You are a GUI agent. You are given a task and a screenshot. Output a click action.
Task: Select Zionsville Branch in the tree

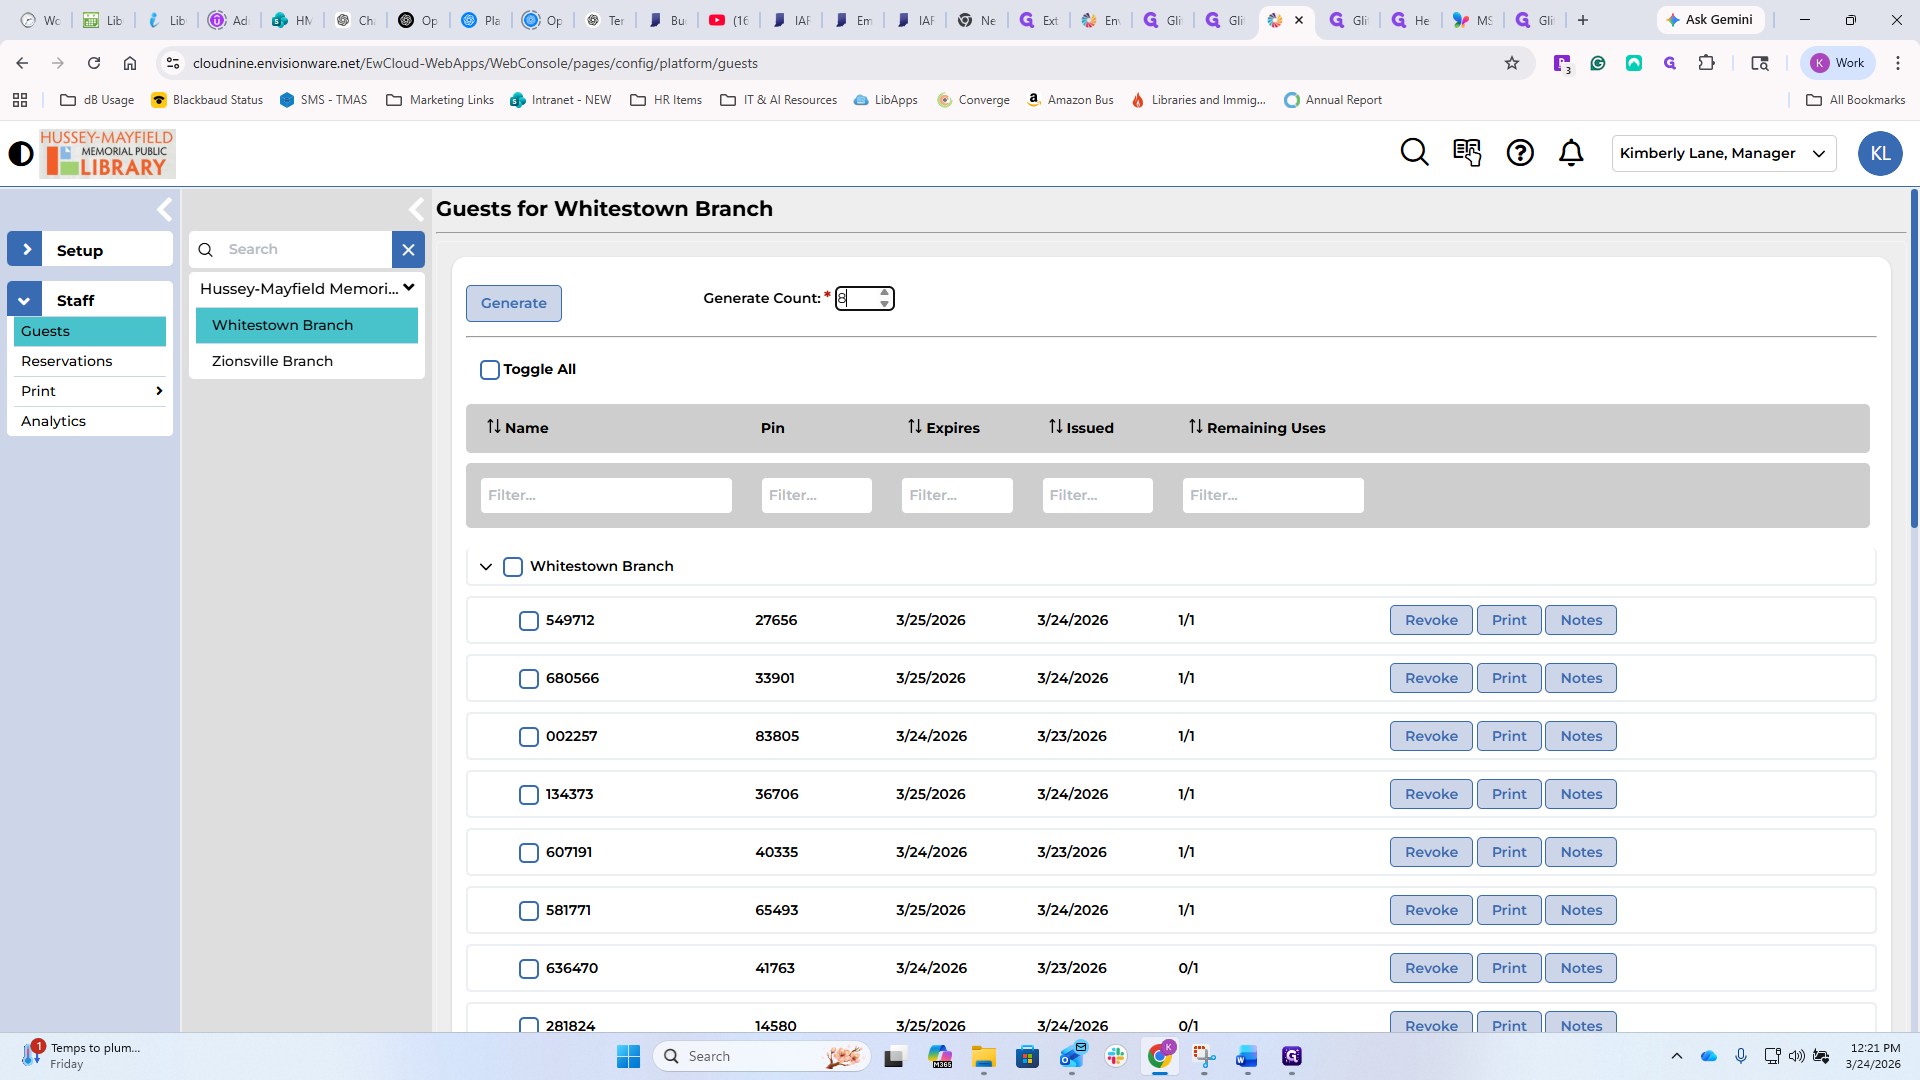272,361
